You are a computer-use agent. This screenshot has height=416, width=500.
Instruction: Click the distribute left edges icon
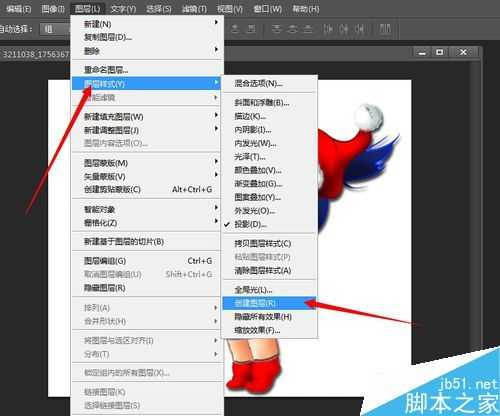click(328, 29)
